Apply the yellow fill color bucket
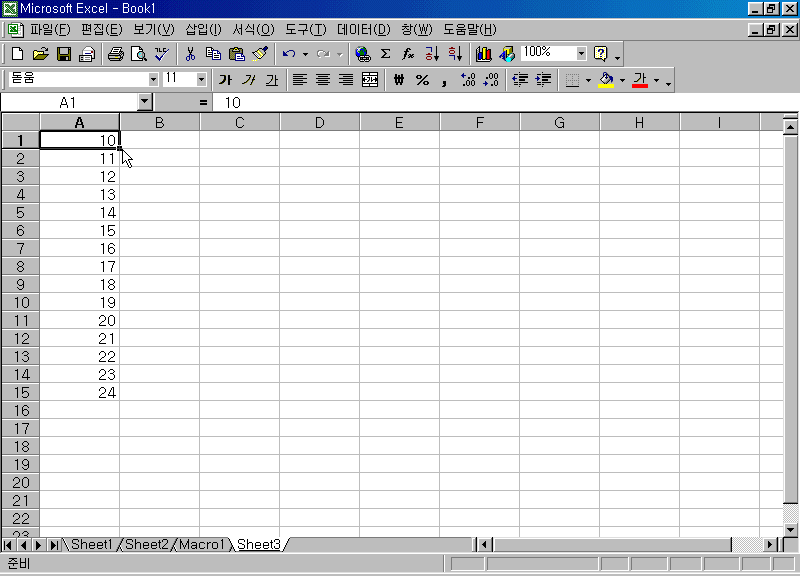800x576 pixels. [x=606, y=80]
